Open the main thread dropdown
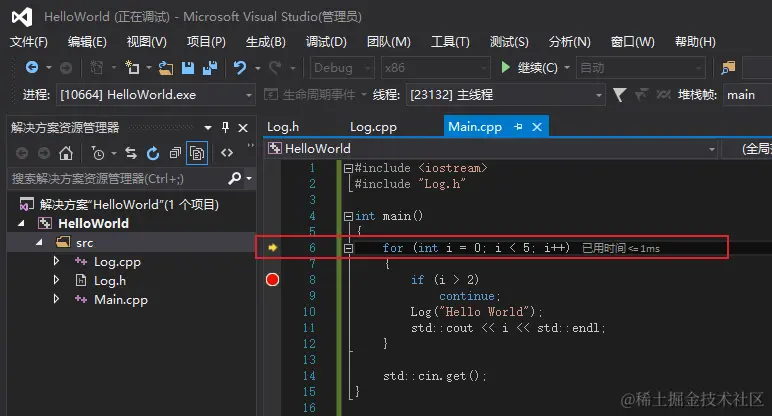Screen dimensions: 772x416 tap(506, 95)
